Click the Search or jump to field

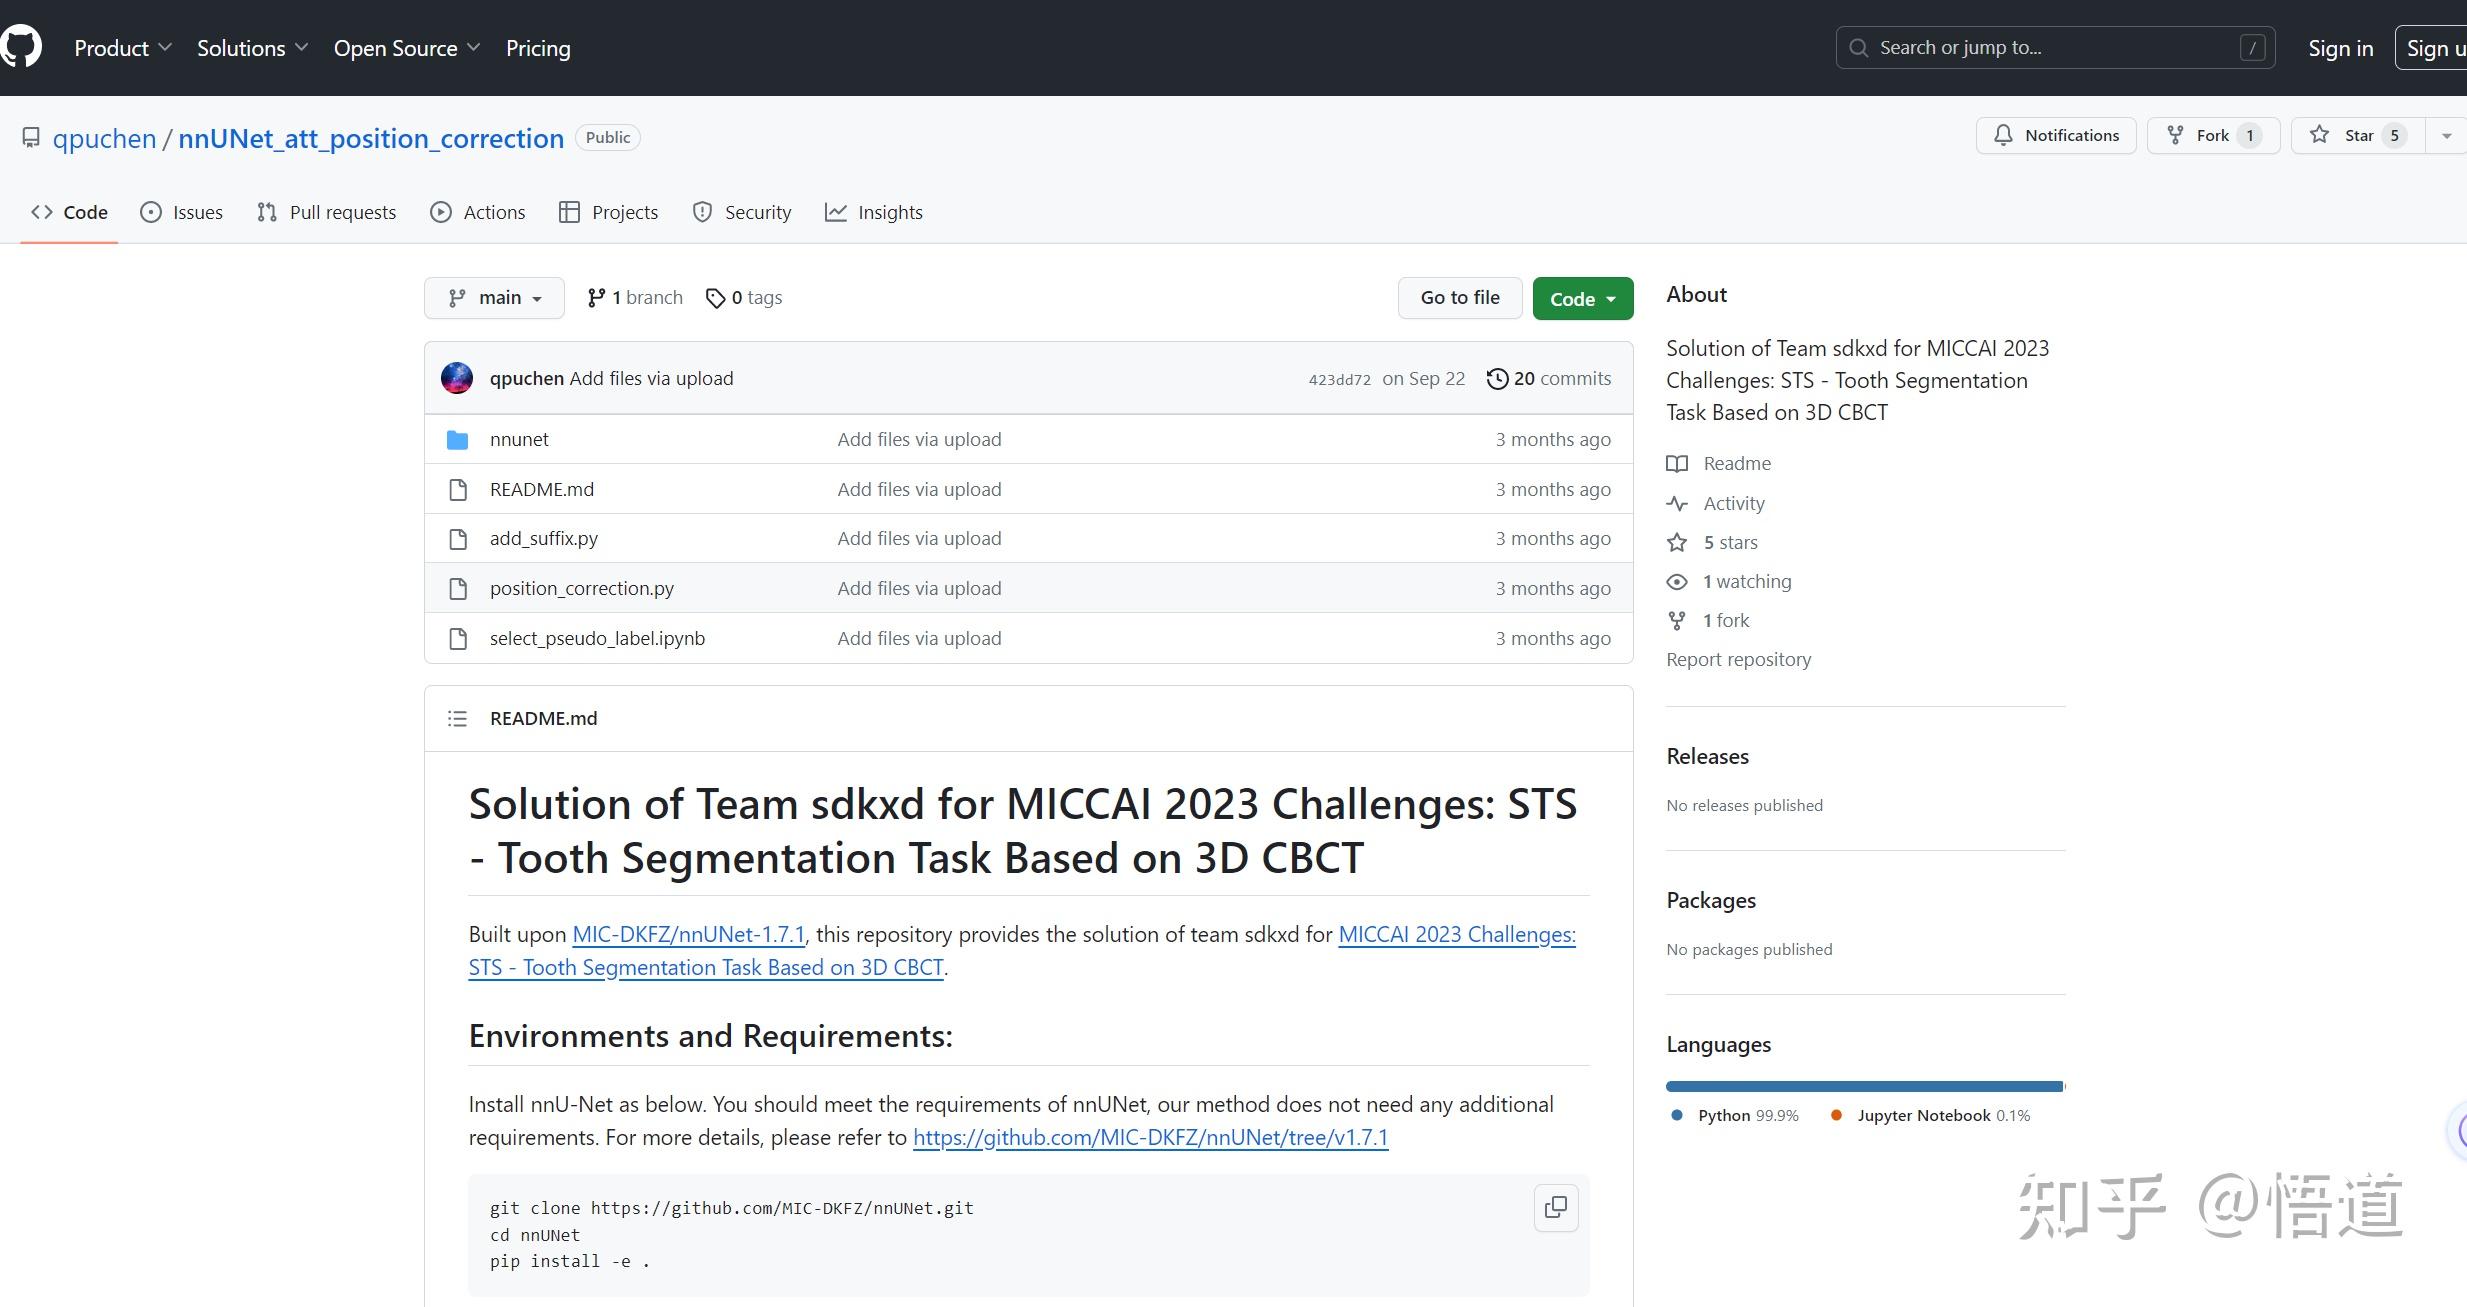[x=2055, y=48]
